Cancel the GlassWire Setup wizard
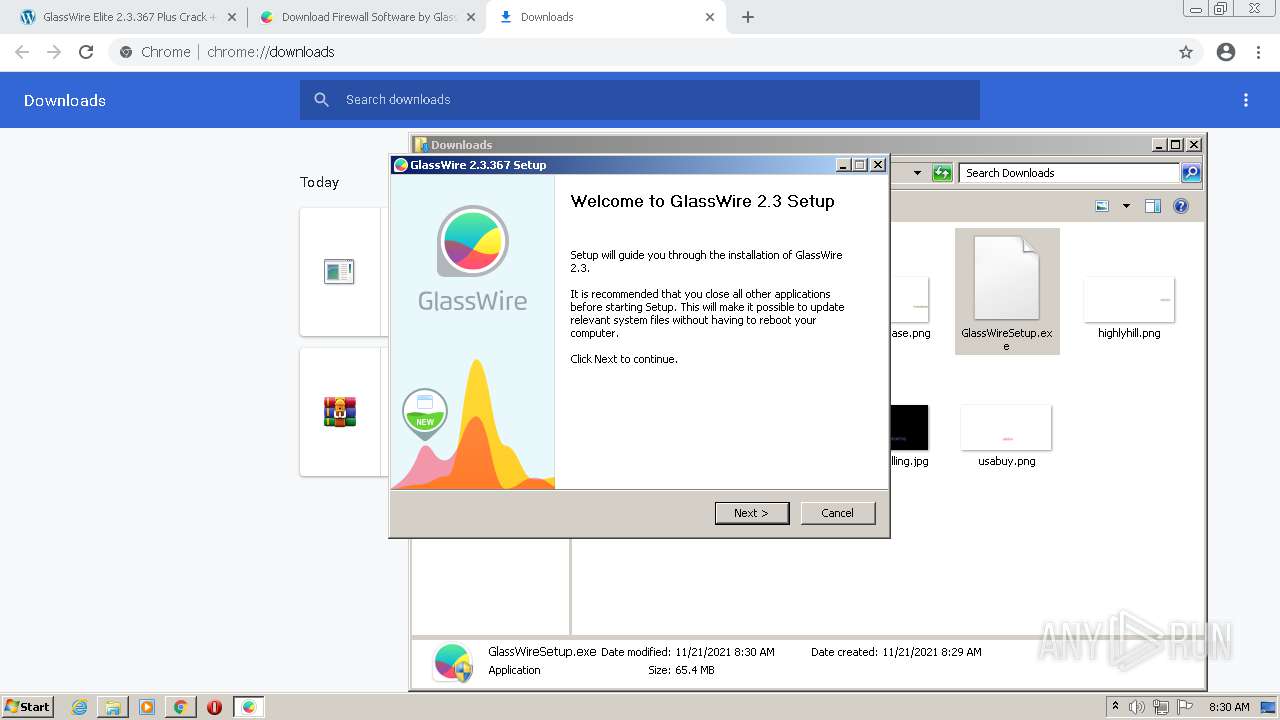 coord(838,513)
